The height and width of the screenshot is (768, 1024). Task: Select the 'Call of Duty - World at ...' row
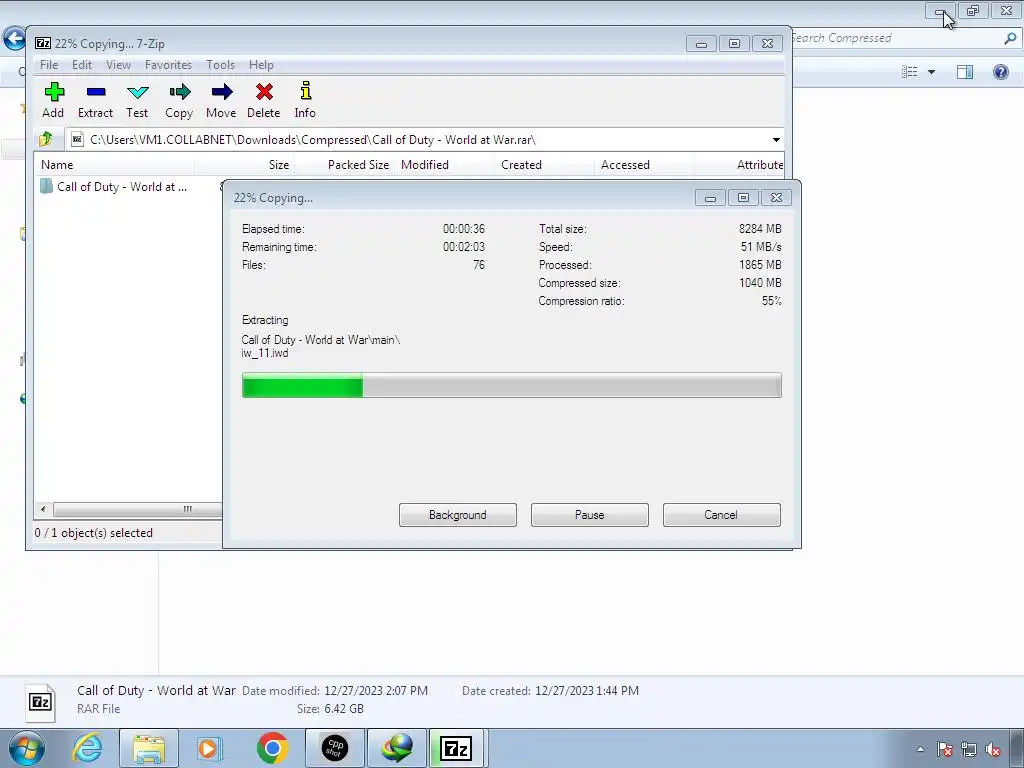pyautogui.click(x=128, y=187)
